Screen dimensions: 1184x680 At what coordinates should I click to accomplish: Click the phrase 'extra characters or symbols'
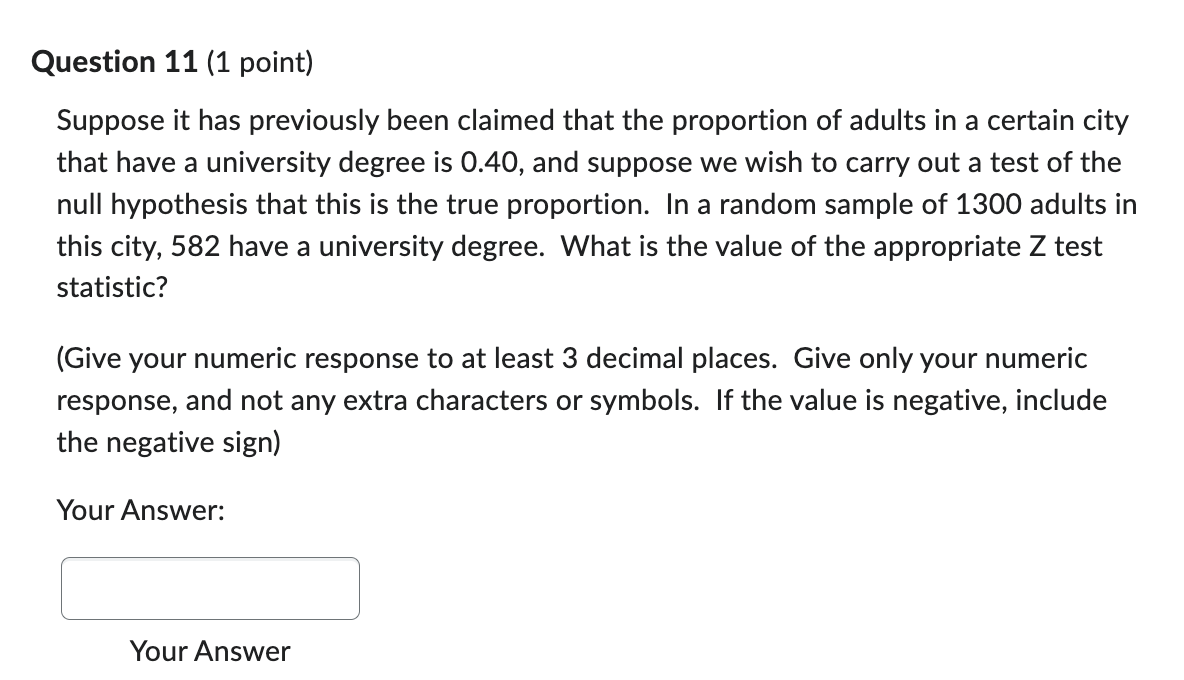pos(521,401)
